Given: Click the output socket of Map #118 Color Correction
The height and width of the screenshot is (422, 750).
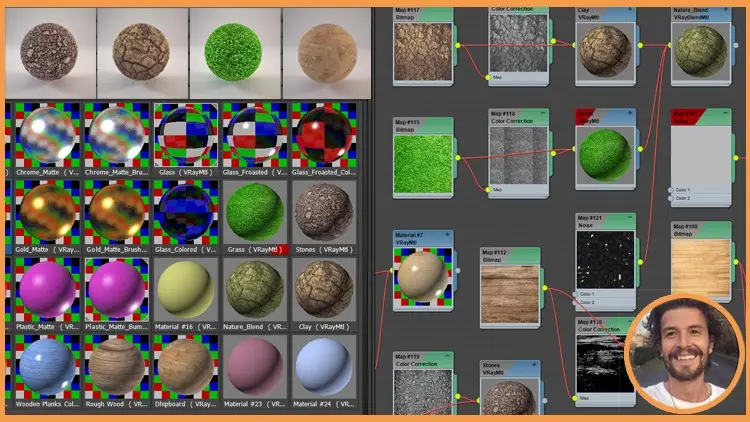Looking at the screenshot, I should click(553, 153).
